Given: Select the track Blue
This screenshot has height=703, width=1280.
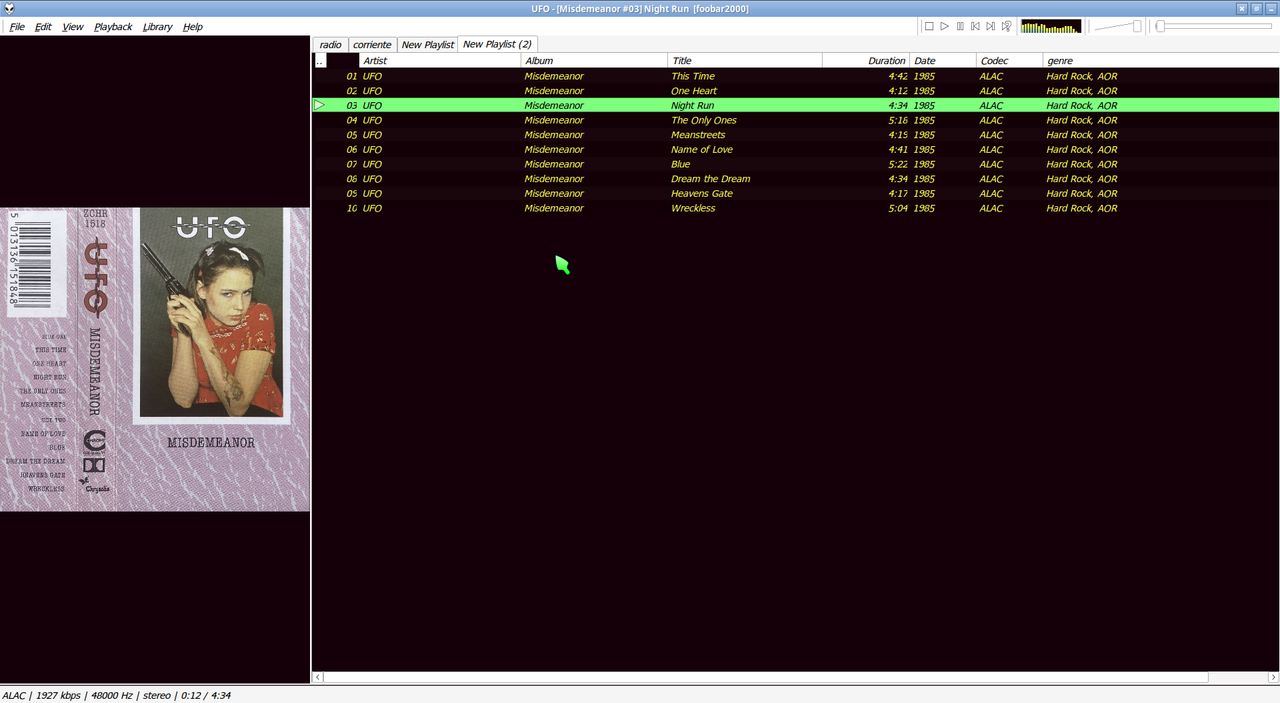Looking at the screenshot, I should click(795, 164).
